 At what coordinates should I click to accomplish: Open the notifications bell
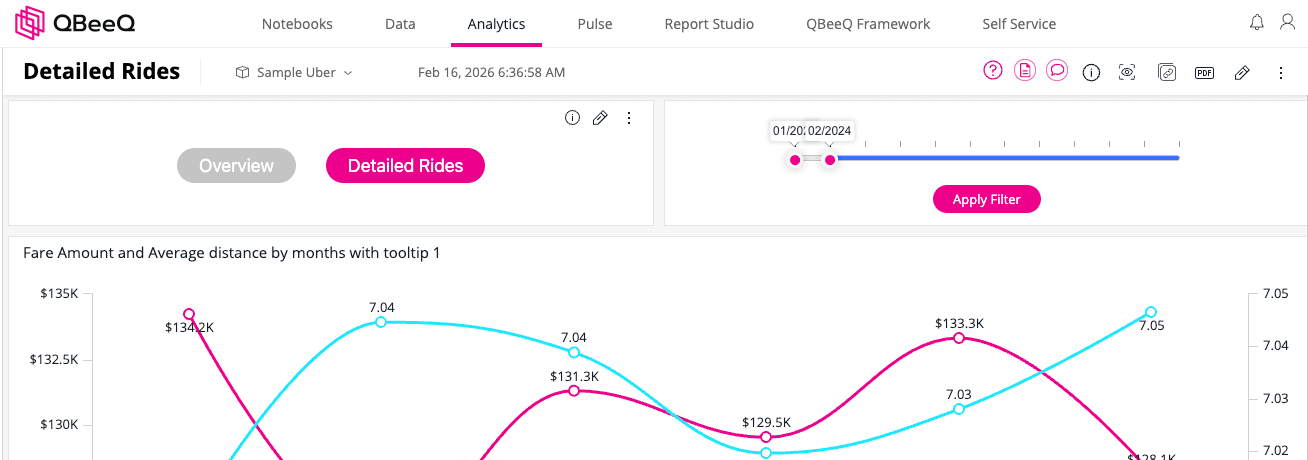(1257, 22)
